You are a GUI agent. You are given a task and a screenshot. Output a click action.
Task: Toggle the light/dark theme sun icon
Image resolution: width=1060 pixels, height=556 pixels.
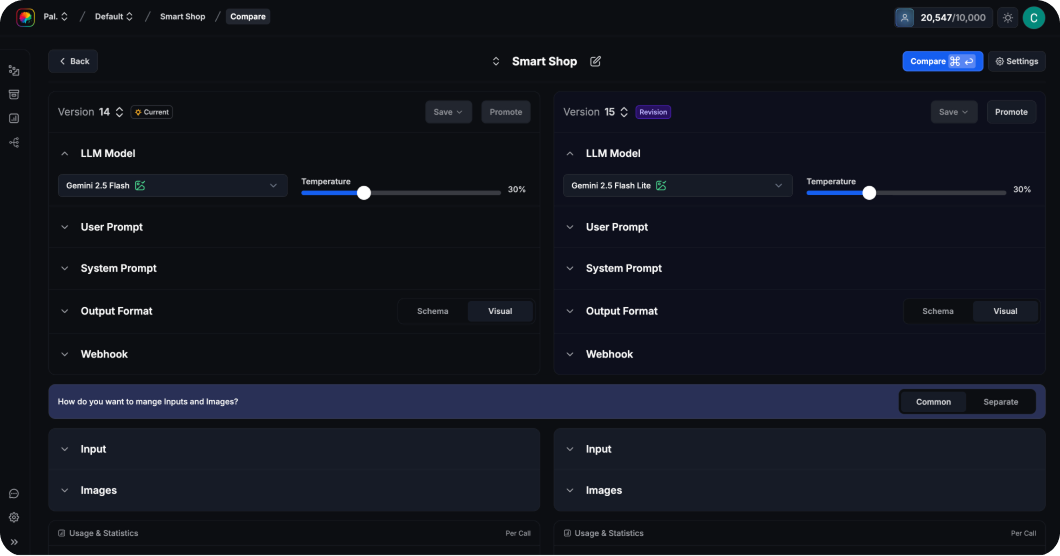click(x=1007, y=17)
